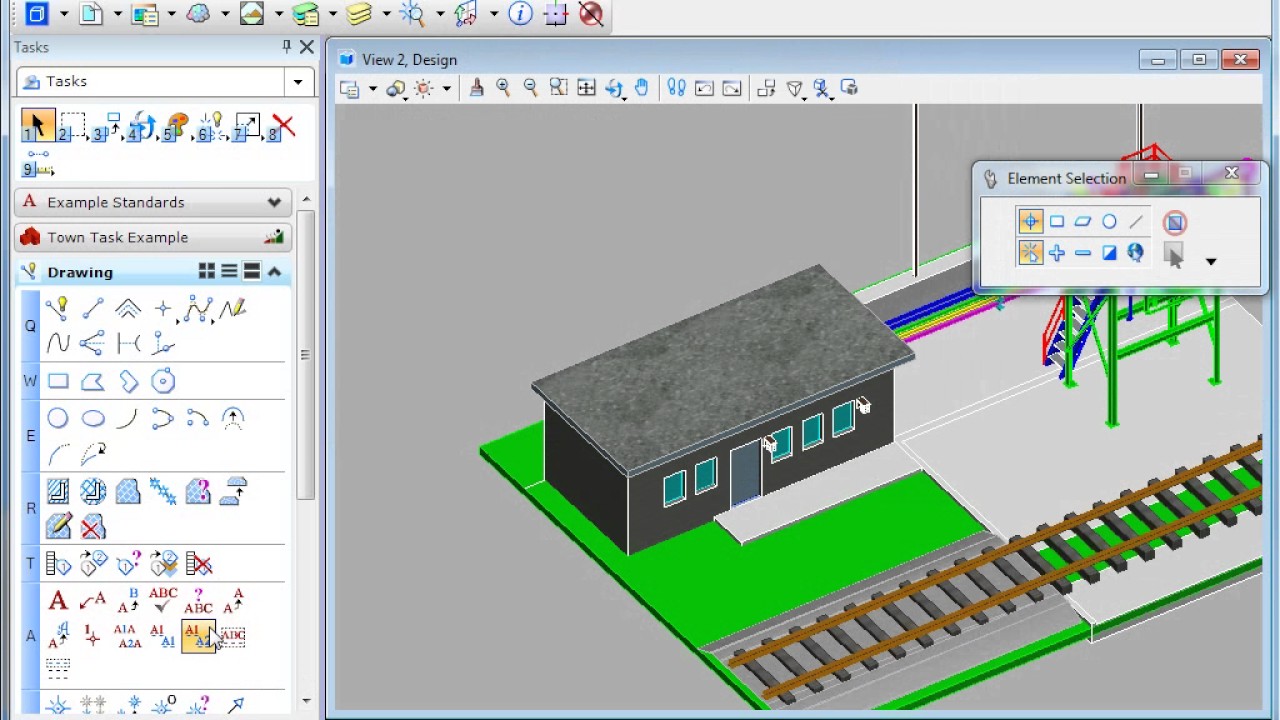1280x720 pixels.
Task: Open dropdown arrow beside the yellow layers icon
Action: (x=386, y=14)
